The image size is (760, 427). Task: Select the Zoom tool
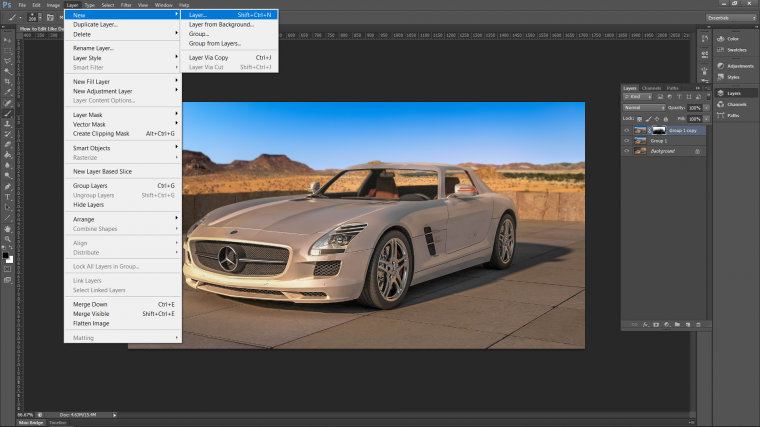click(7, 239)
